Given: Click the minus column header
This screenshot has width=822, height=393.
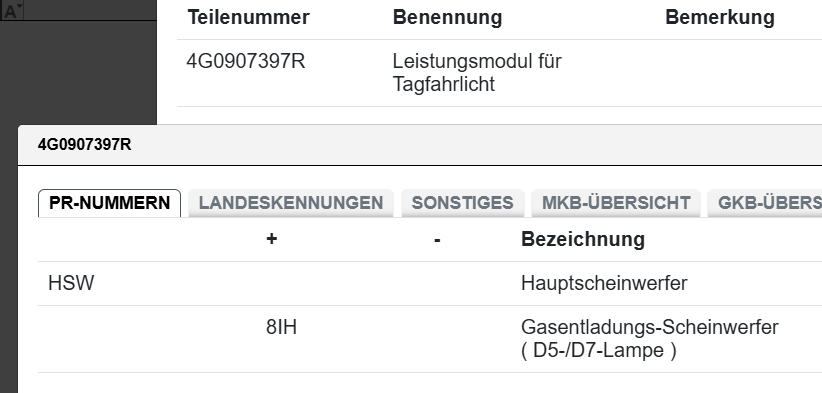Looking at the screenshot, I should (x=437, y=240).
